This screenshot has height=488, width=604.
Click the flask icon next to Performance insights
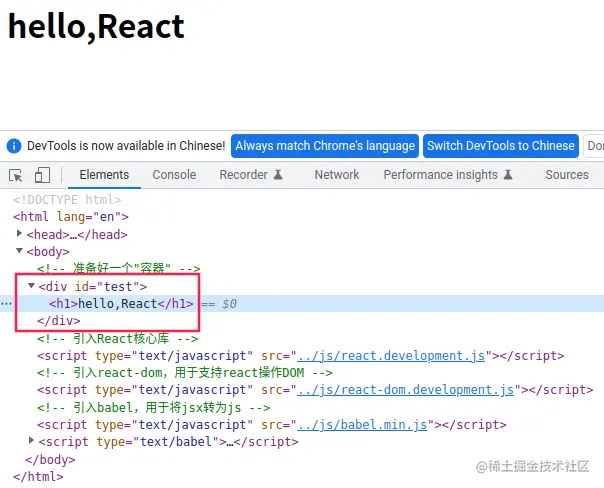508,175
